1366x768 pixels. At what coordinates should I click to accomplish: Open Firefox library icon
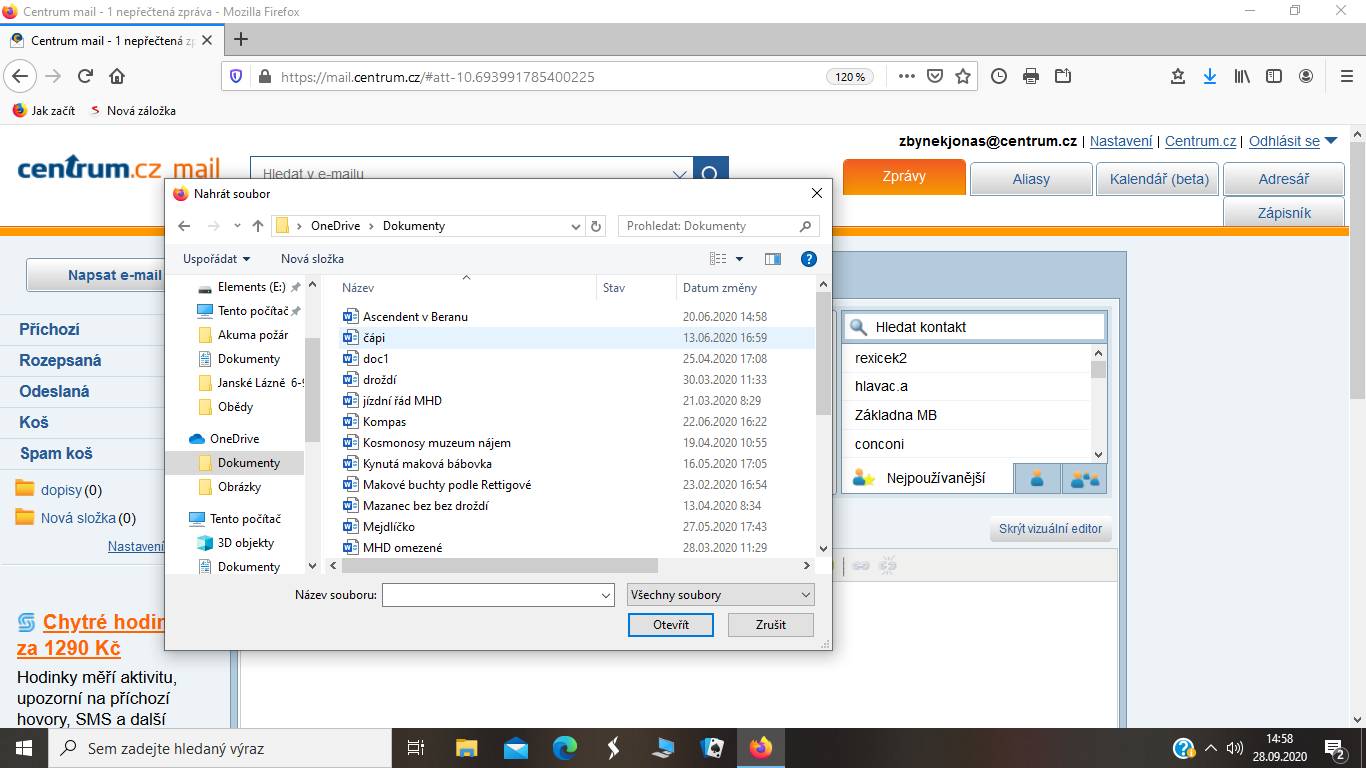tap(1242, 76)
